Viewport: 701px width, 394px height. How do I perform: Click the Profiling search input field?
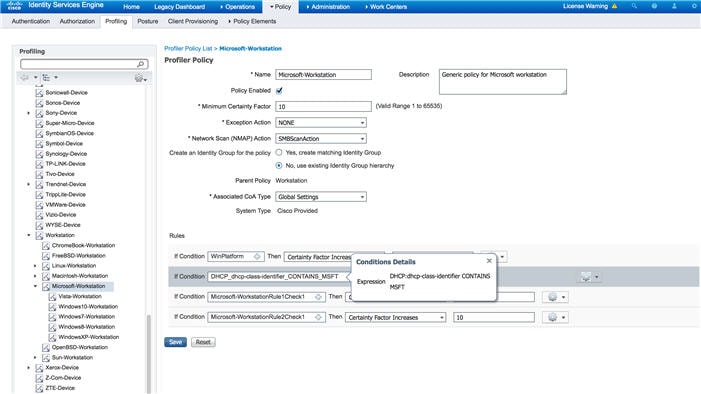click(x=84, y=64)
